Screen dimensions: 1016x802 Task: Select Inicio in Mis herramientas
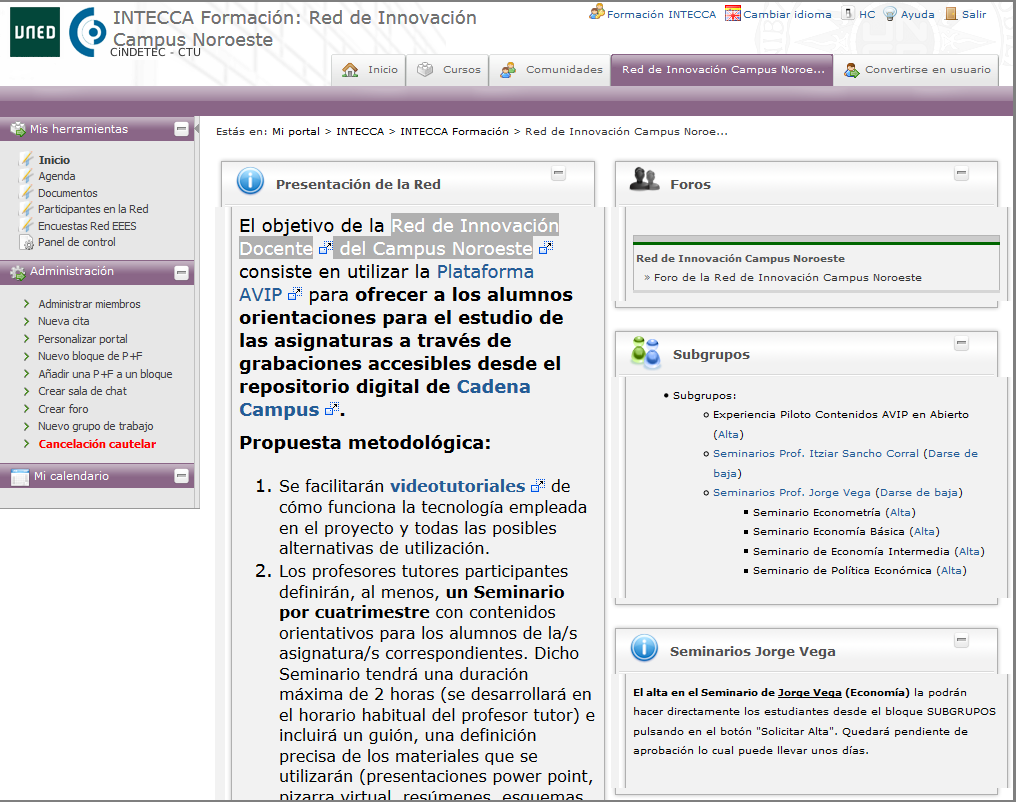pyautogui.click(x=54, y=160)
